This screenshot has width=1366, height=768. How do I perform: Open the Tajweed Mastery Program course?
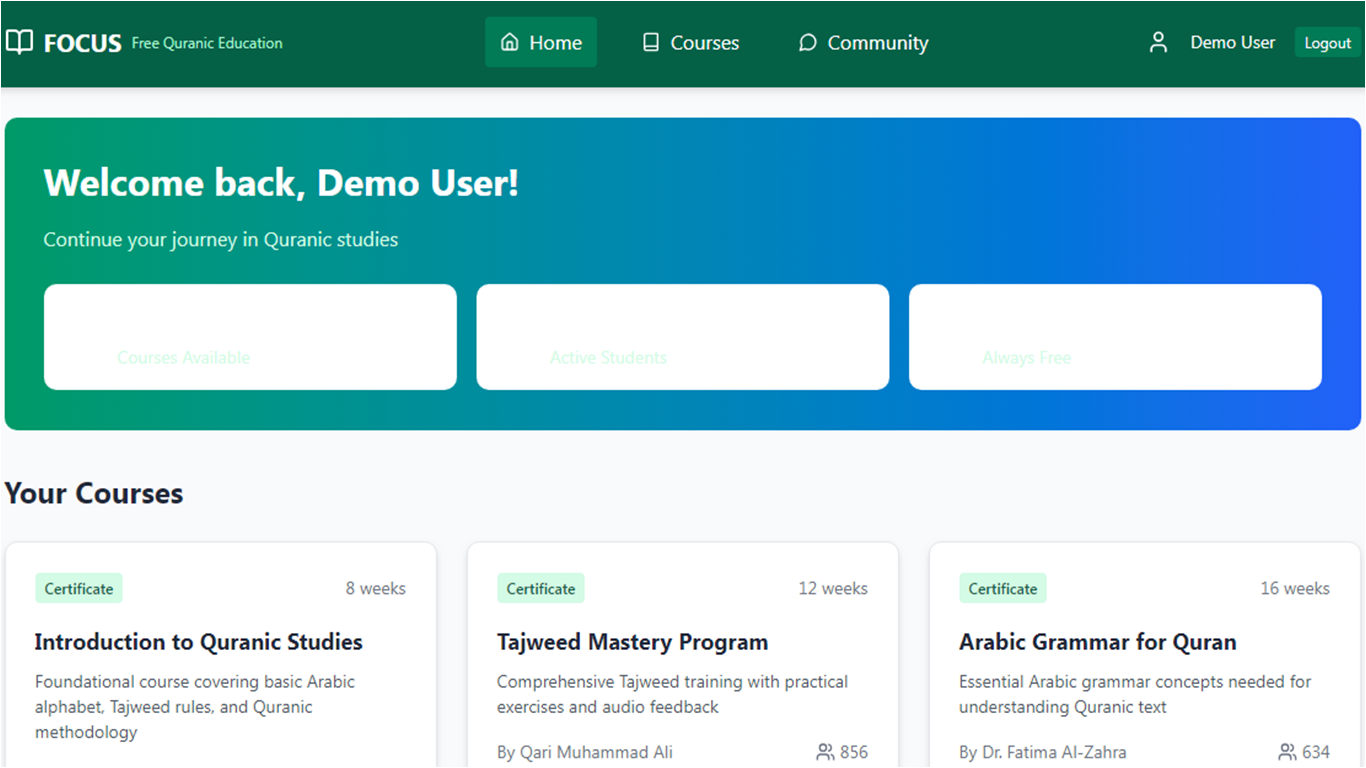pos(632,641)
